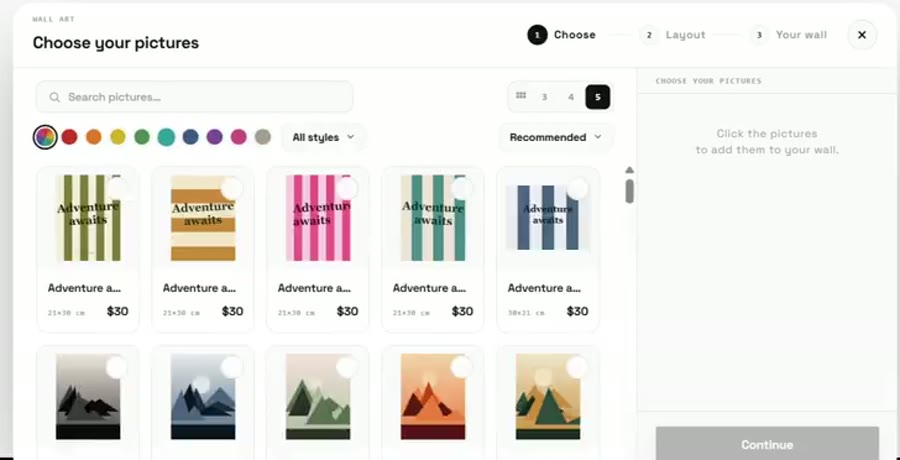Filter by orange color swatch

[94, 137]
